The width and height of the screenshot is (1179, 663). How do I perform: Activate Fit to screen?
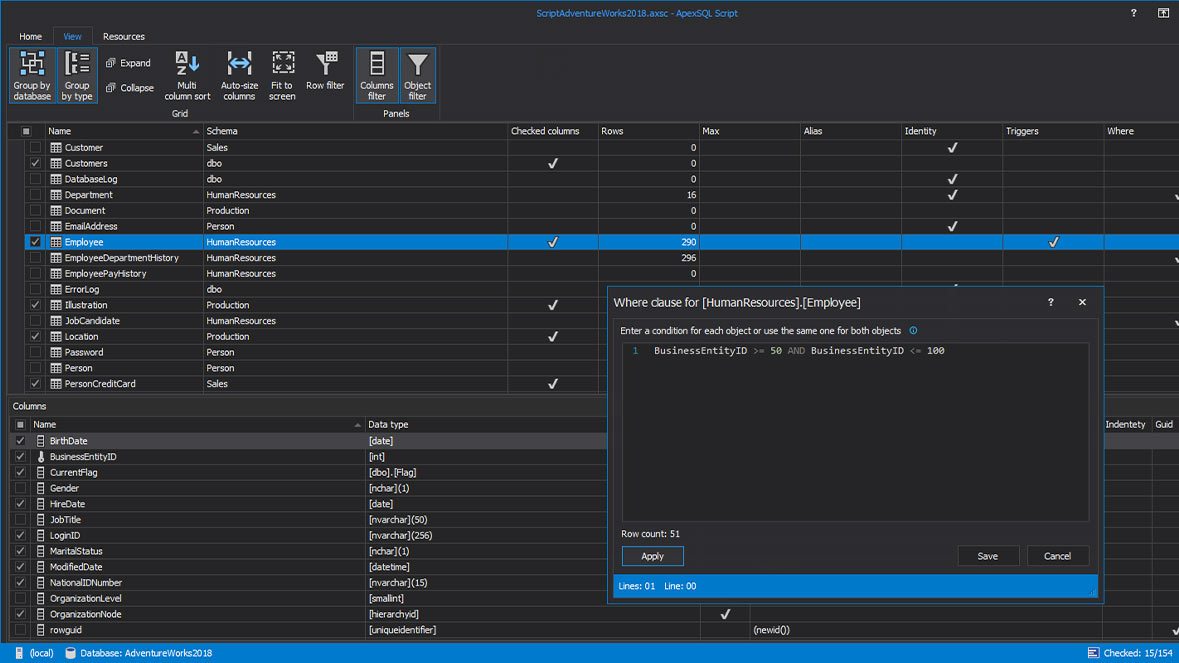click(282, 75)
